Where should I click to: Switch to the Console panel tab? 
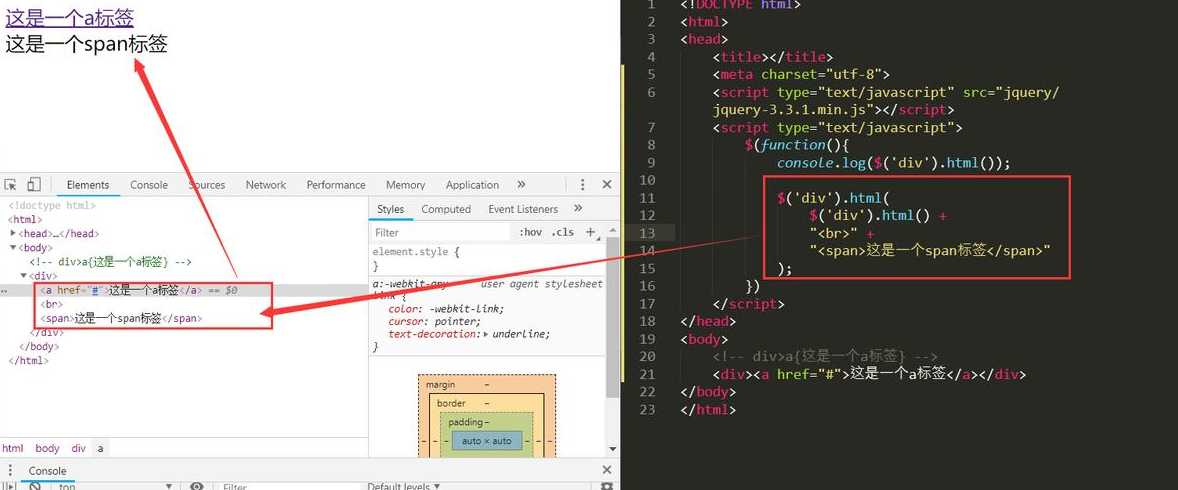point(149,185)
